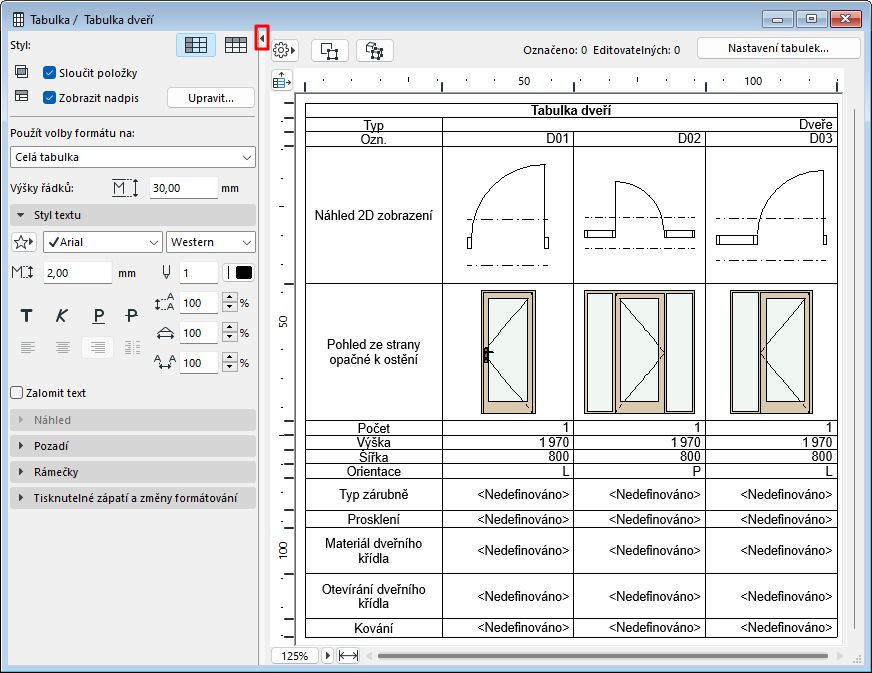The height and width of the screenshot is (673, 872).
Task: Uncheck the Sloučit položky checkbox
Action: tap(50, 73)
